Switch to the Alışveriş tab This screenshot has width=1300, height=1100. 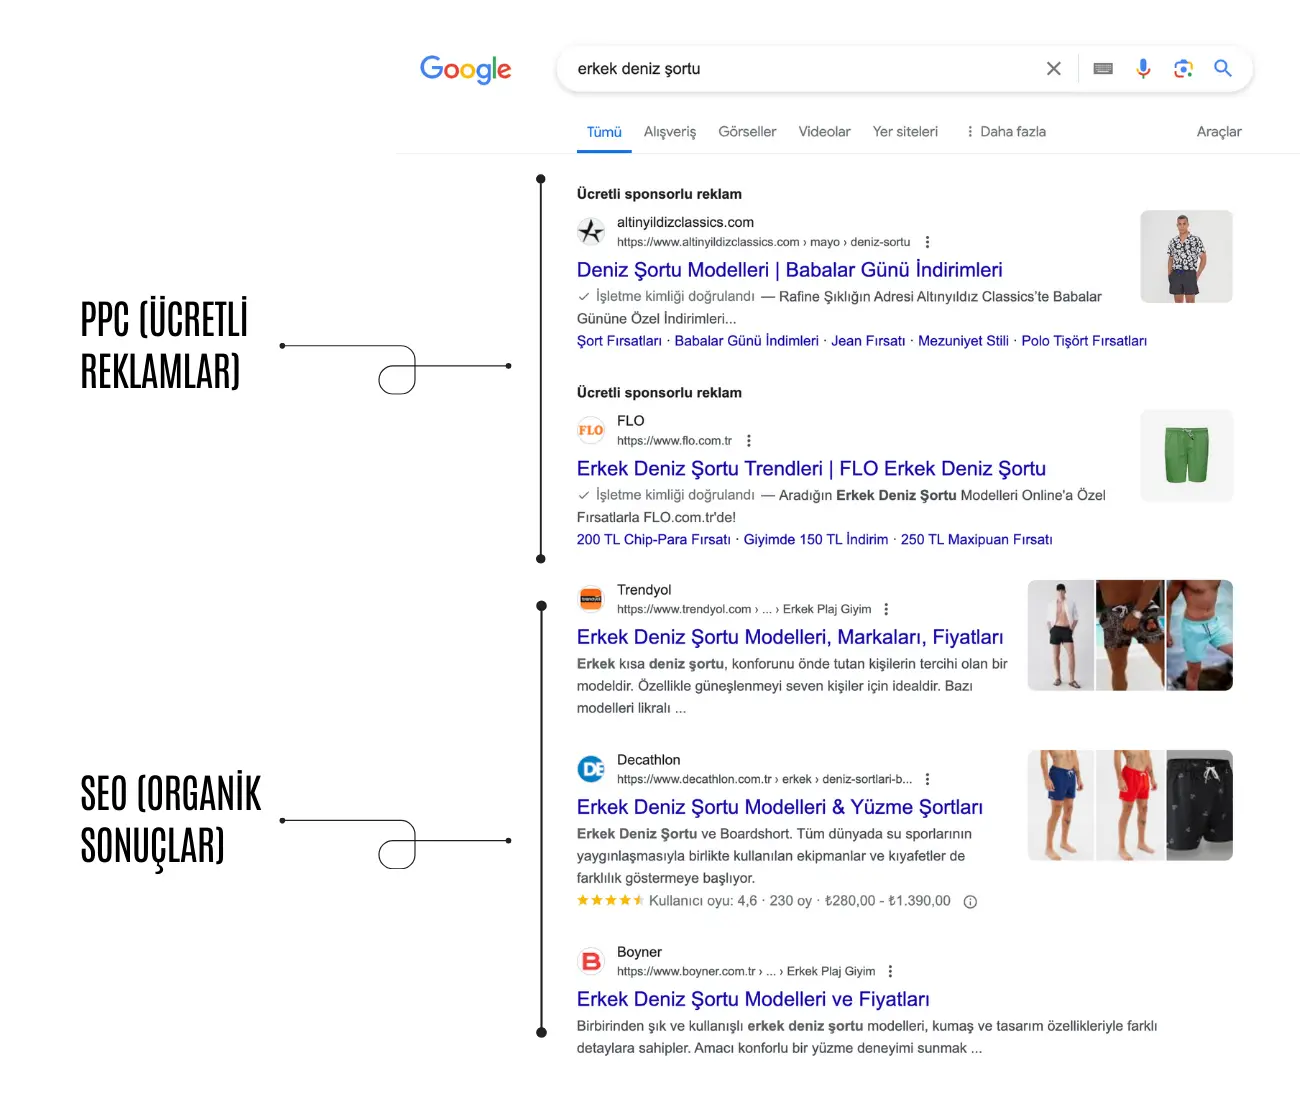tap(670, 132)
